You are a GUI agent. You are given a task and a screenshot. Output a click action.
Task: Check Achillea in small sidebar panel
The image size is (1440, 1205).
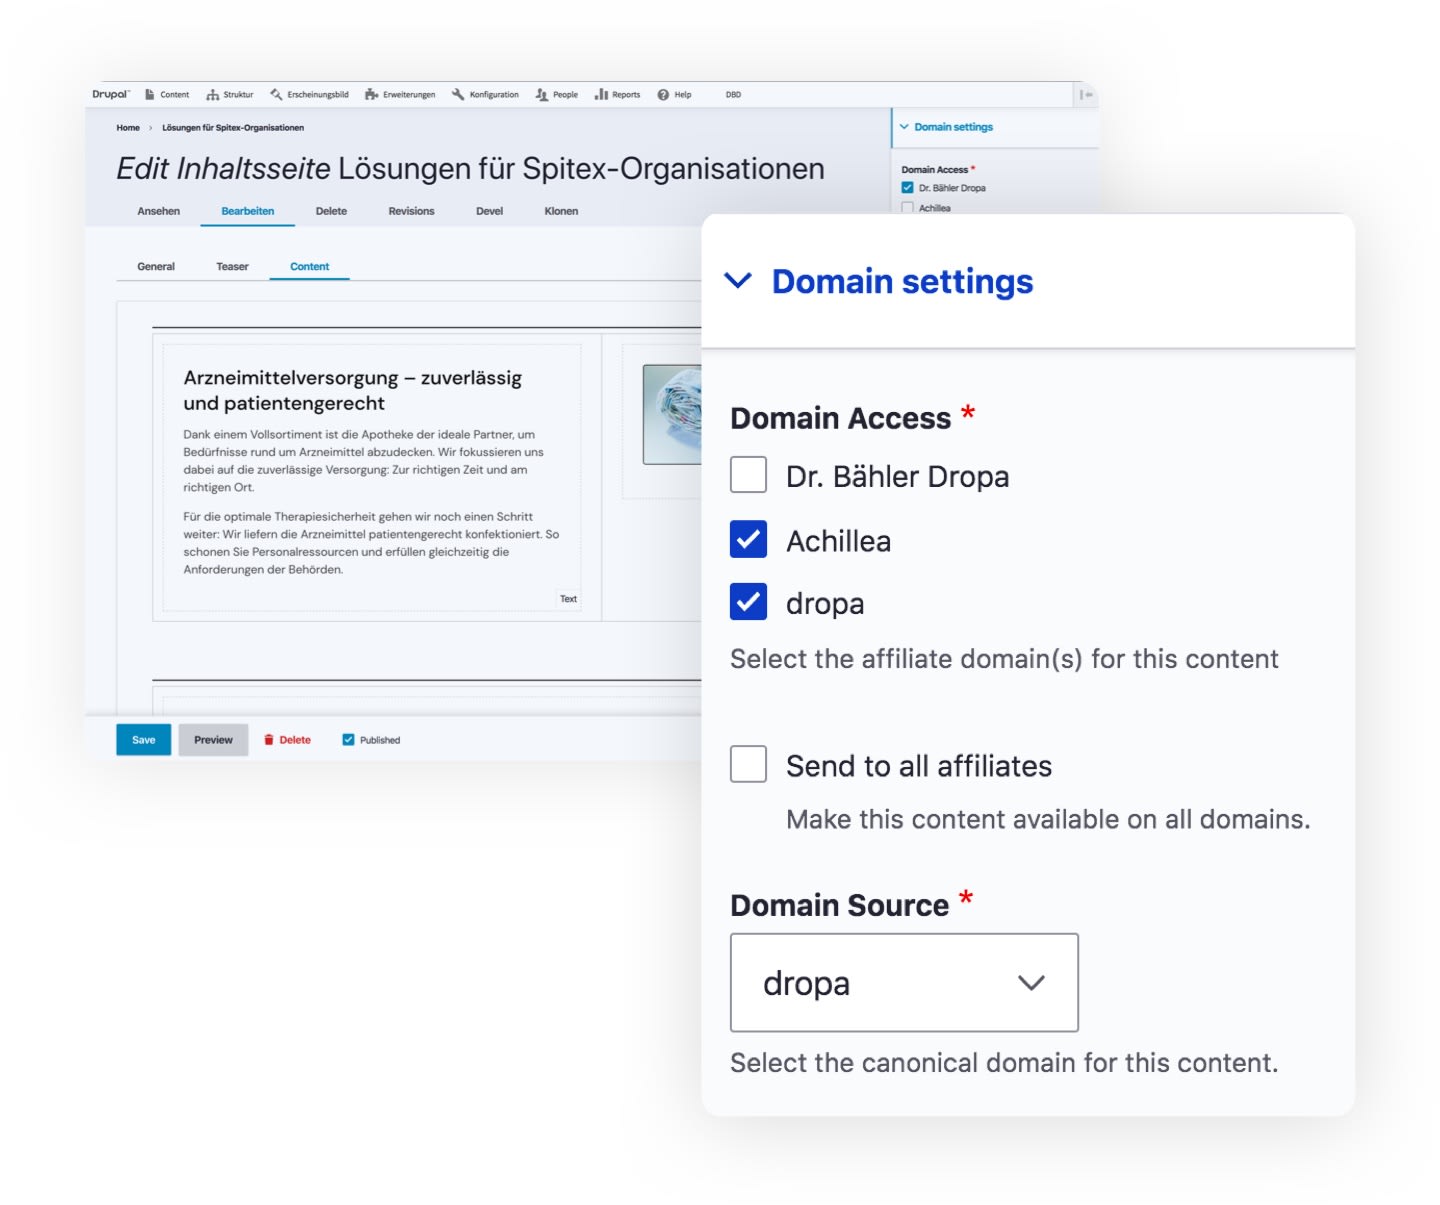[x=907, y=208]
